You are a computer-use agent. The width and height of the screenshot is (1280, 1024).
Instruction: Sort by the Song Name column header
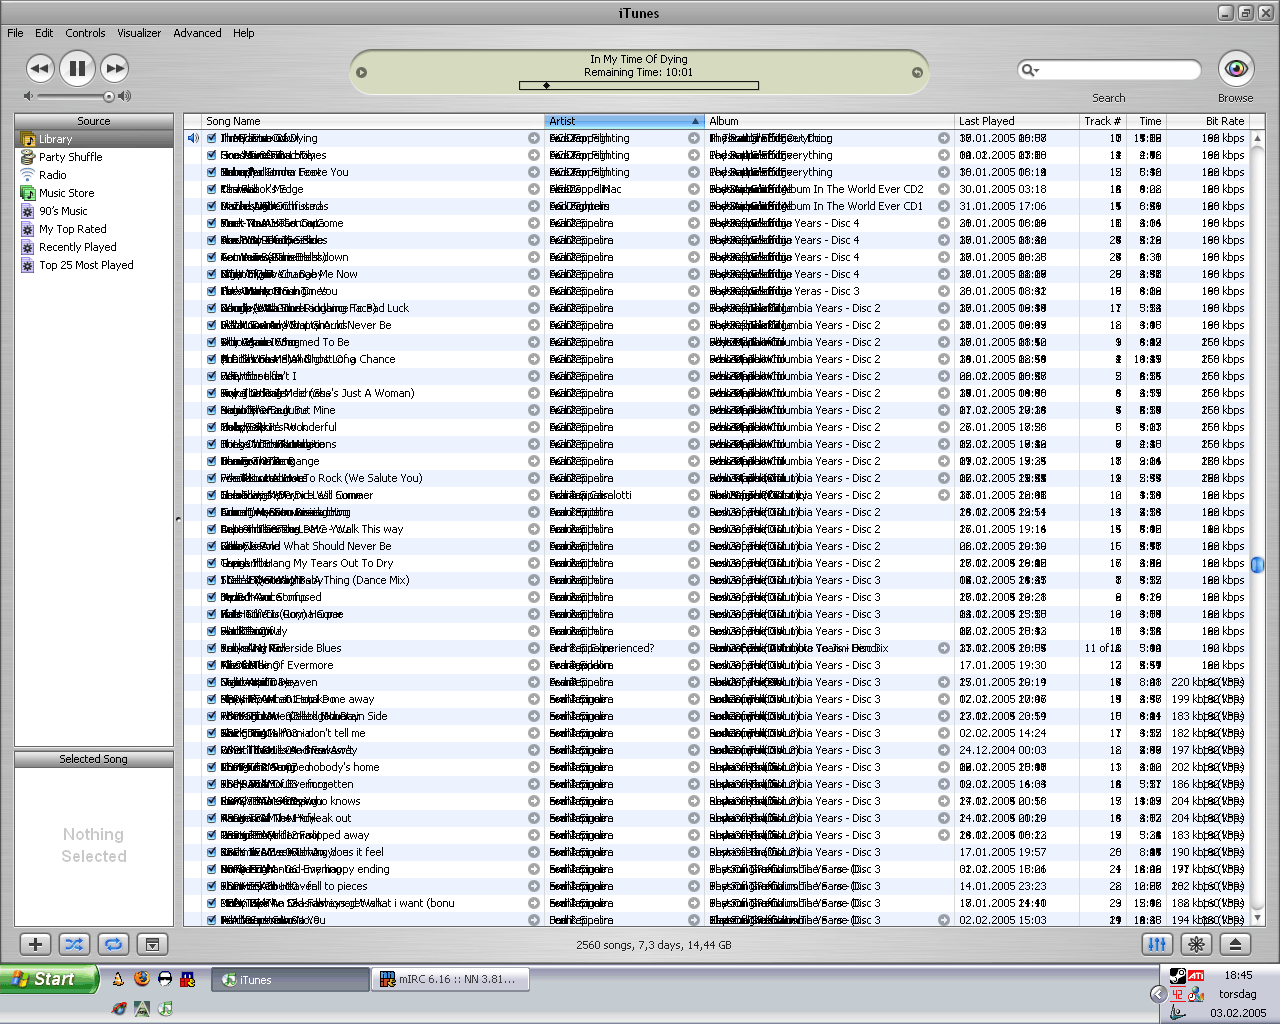[373, 121]
